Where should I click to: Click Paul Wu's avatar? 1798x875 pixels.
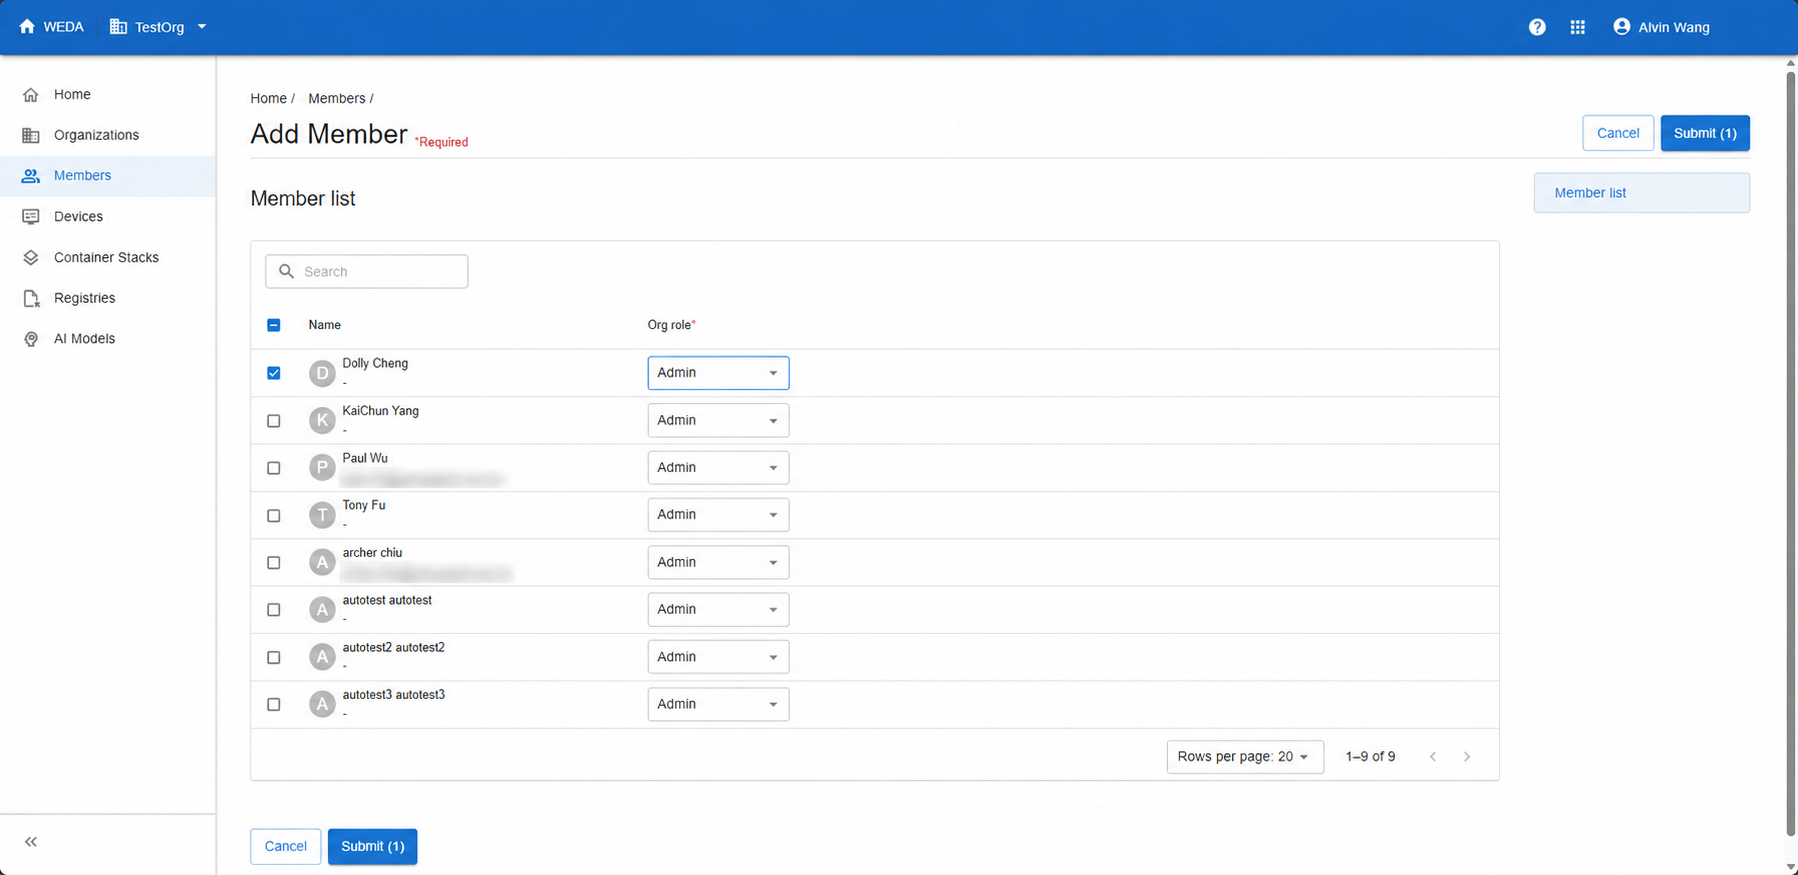coord(322,467)
